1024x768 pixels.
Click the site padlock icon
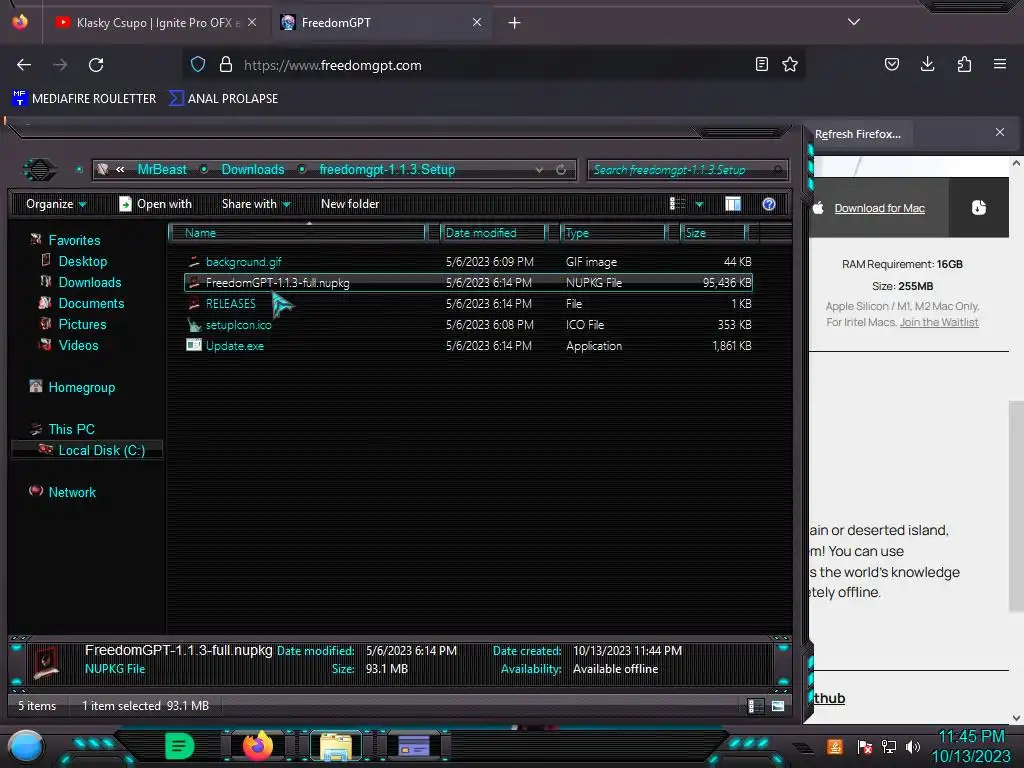pos(226,65)
